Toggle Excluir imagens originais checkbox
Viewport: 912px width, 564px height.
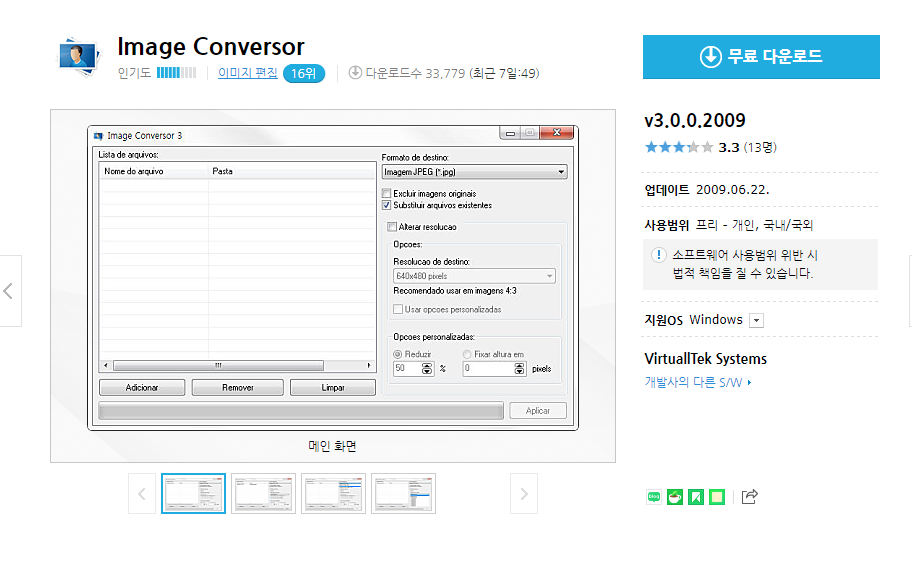(x=387, y=193)
